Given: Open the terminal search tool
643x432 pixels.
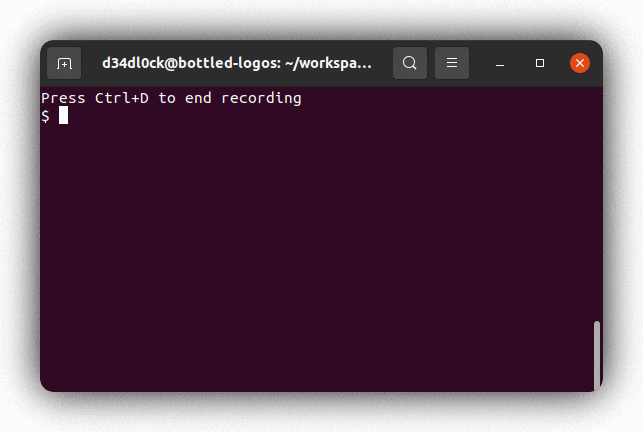Looking at the screenshot, I should click(x=410, y=63).
